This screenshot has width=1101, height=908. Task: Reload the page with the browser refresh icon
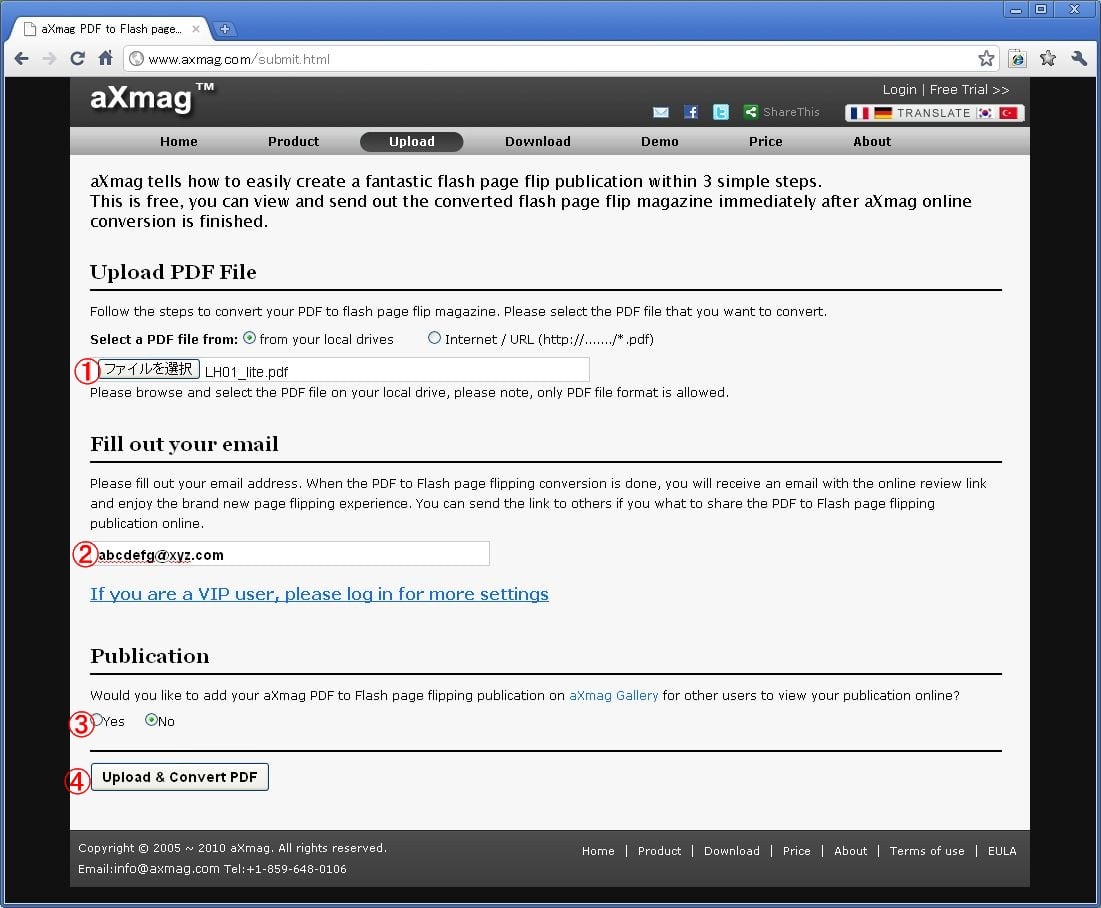point(77,59)
